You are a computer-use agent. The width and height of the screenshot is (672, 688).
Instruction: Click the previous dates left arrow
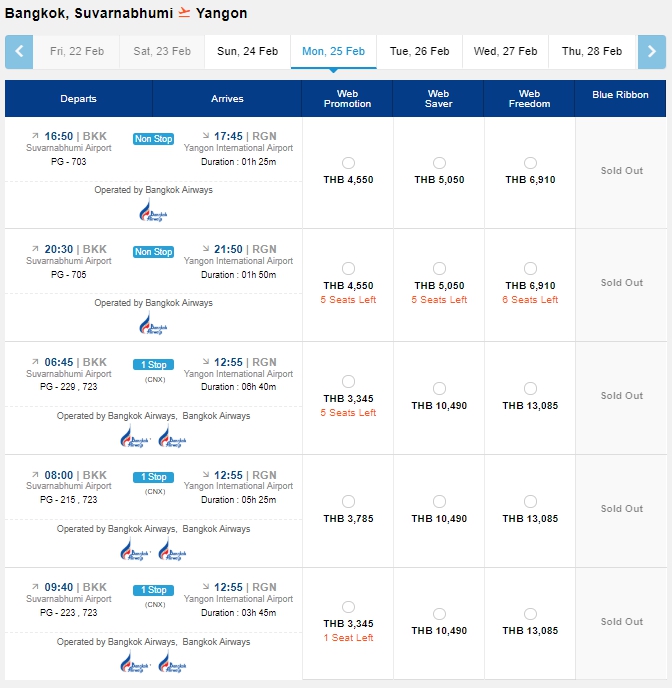[19, 52]
